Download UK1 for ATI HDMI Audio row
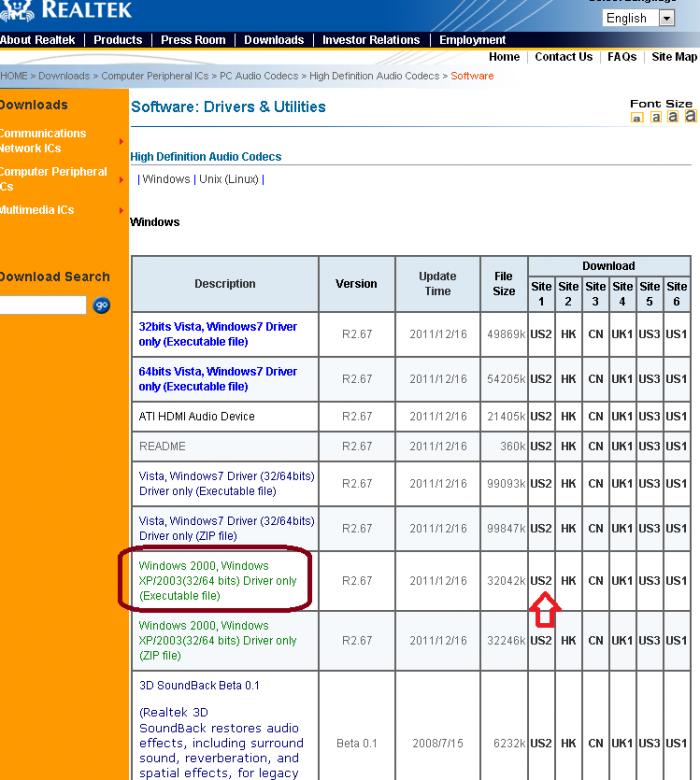Image resolution: width=700 pixels, height=780 pixels. 622,416
